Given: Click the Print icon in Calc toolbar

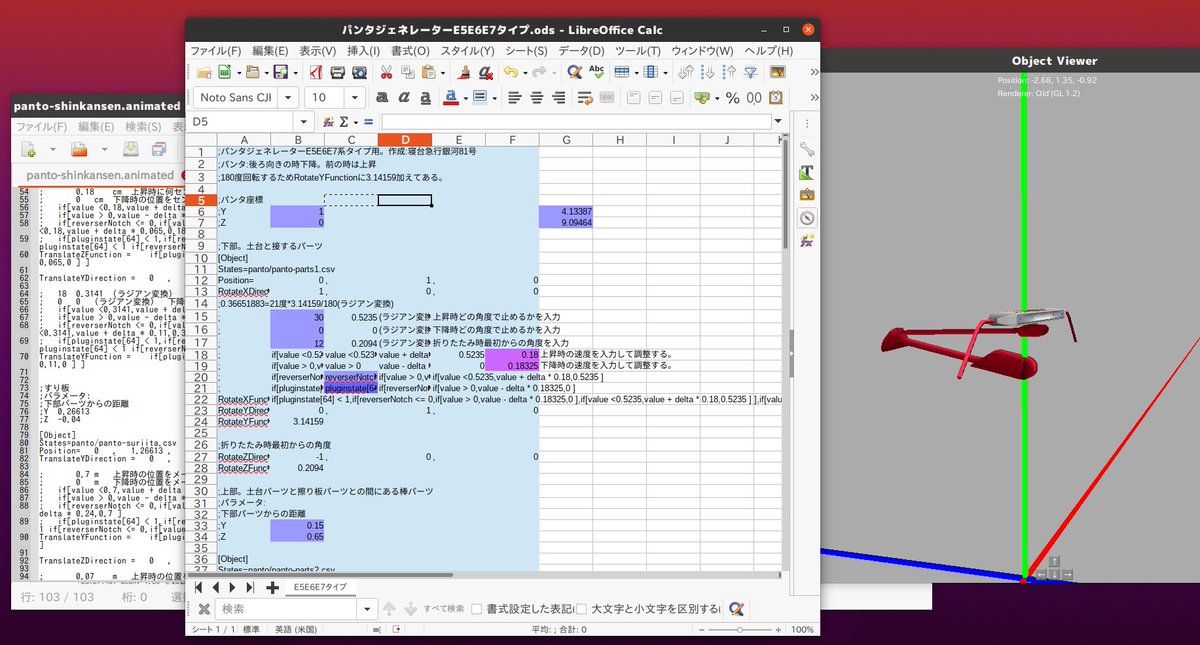Looking at the screenshot, I should coord(337,72).
